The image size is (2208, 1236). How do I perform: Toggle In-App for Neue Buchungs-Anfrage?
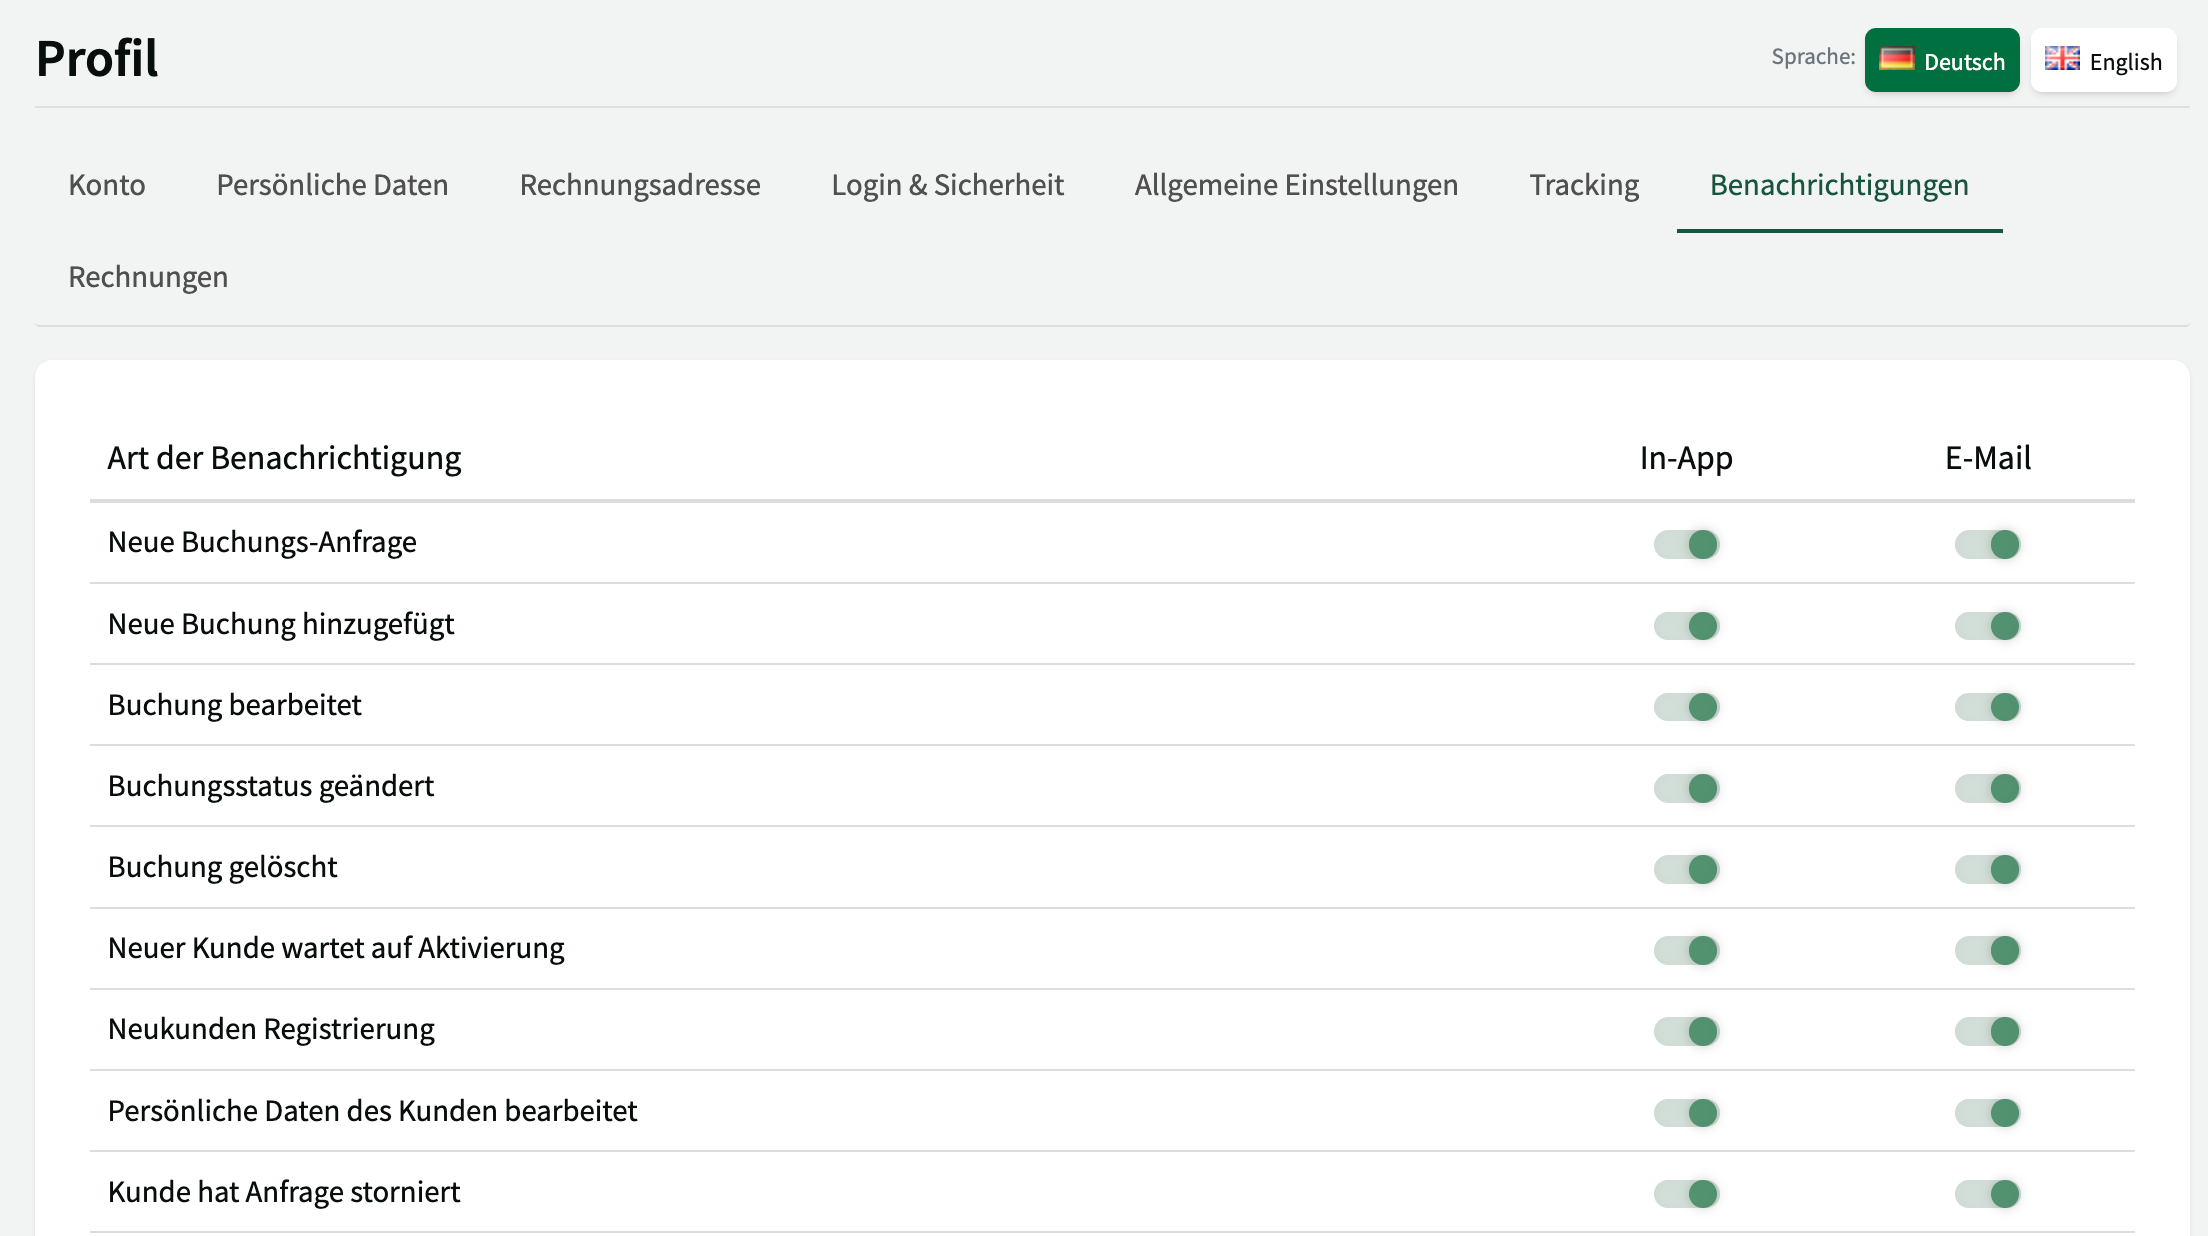1686,544
